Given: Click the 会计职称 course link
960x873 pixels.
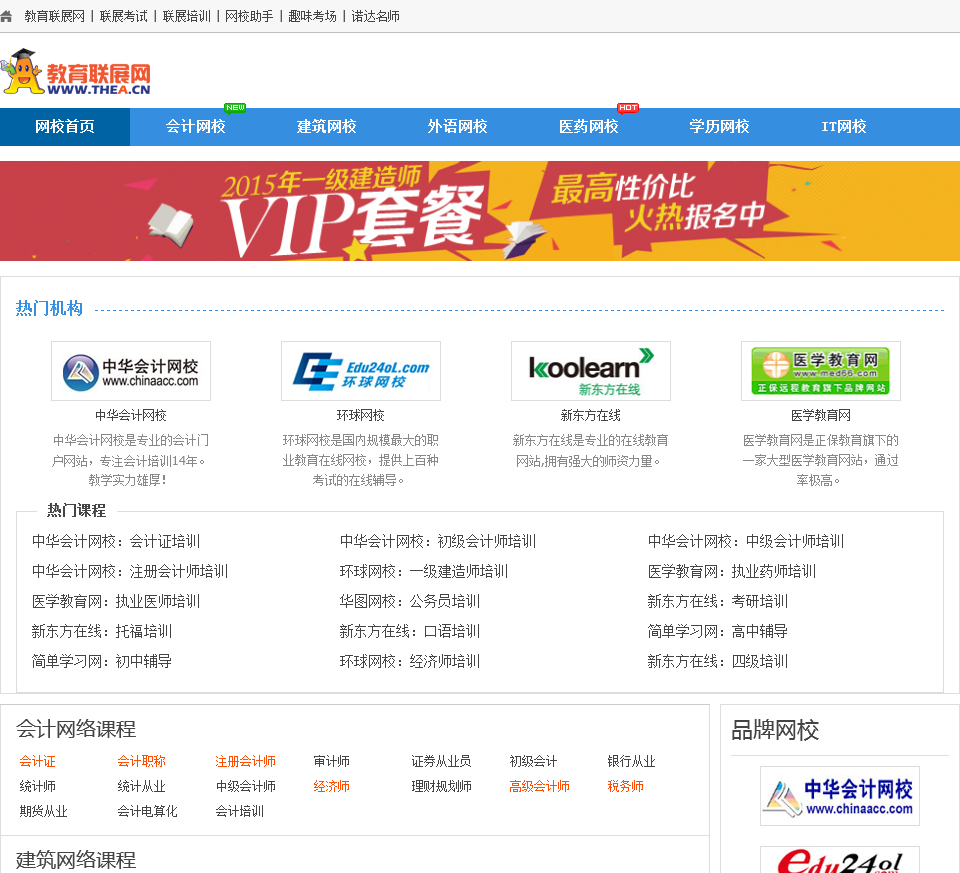Looking at the screenshot, I should (x=141, y=762).
